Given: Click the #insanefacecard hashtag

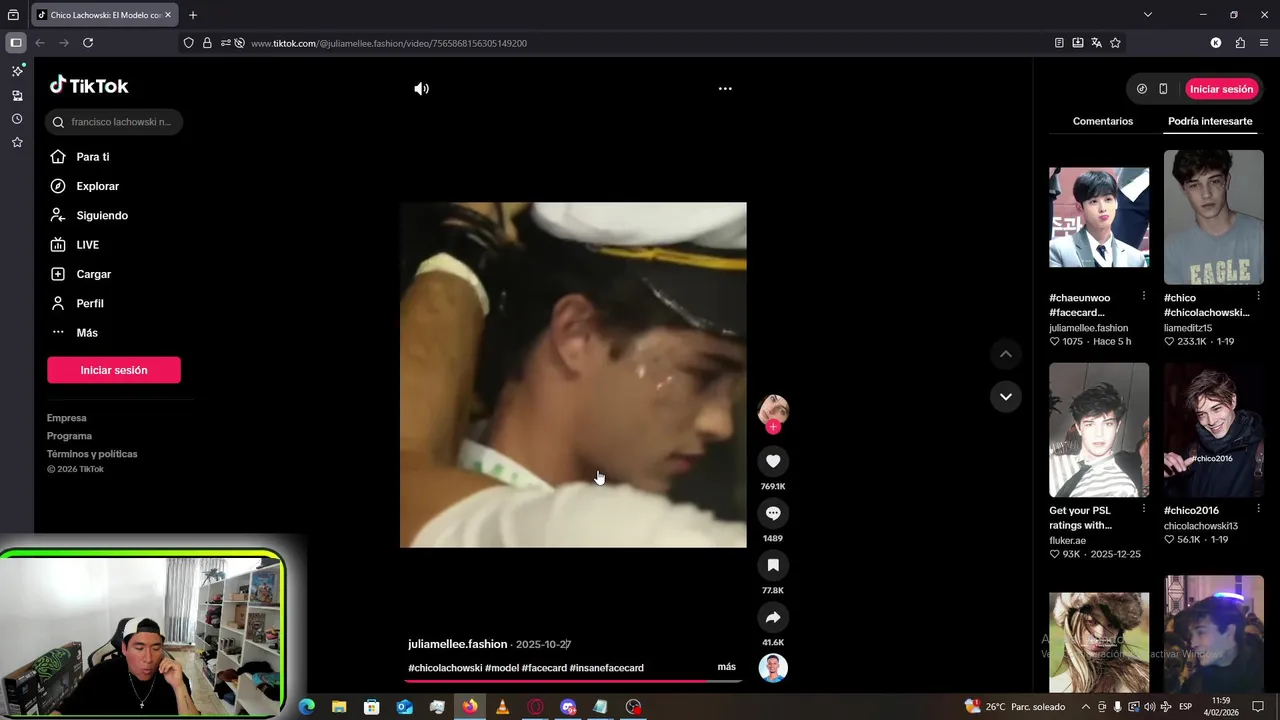Looking at the screenshot, I should point(607,668).
